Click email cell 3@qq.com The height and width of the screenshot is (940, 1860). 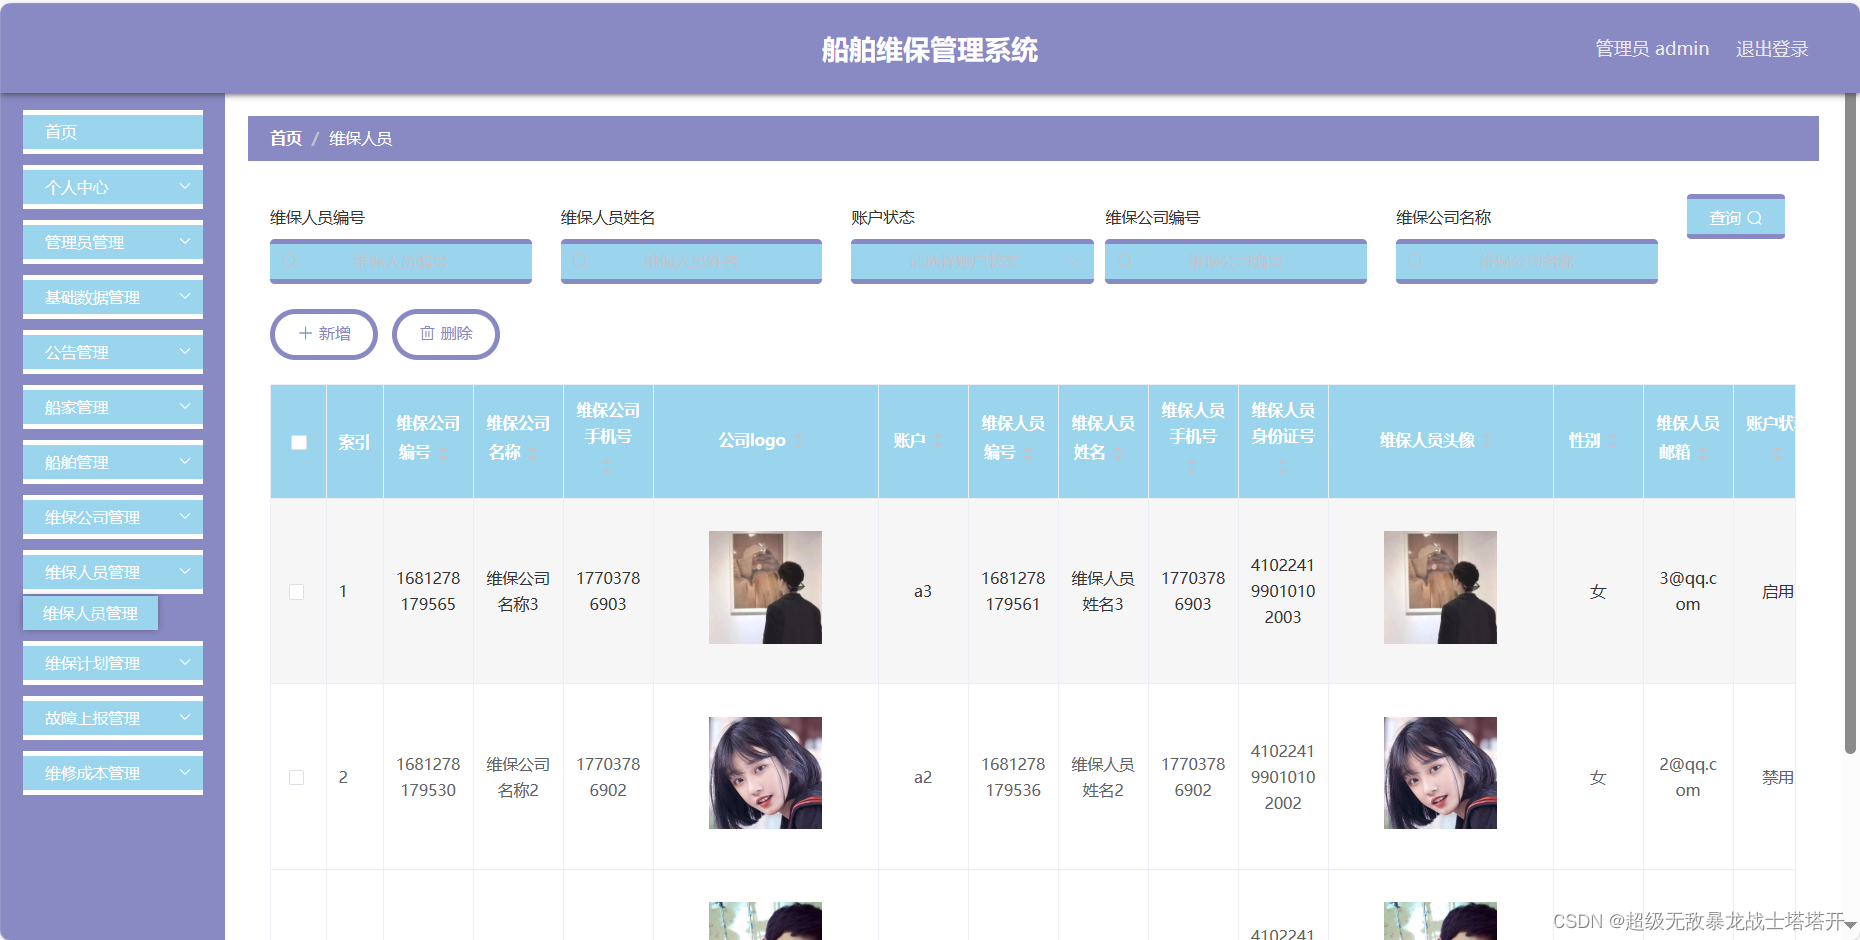coord(1688,591)
